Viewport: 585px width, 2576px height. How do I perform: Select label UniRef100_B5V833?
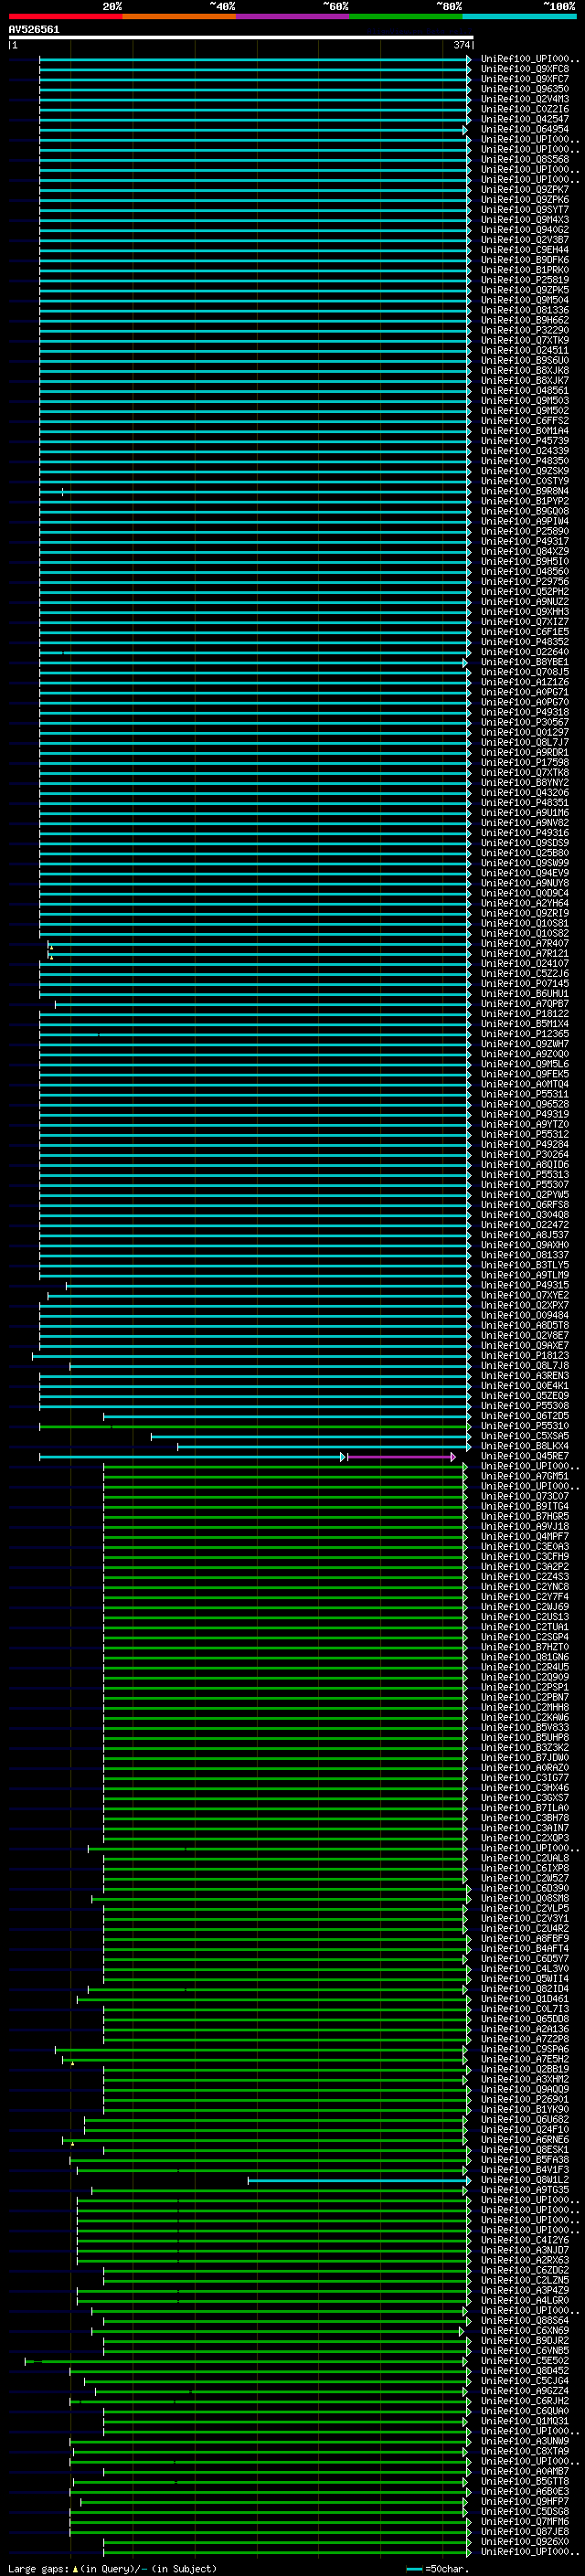(x=524, y=1727)
